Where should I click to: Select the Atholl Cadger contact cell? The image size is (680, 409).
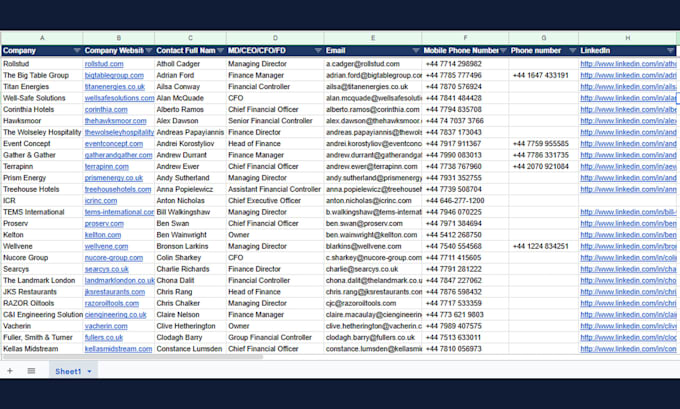click(x=190, y=64)
